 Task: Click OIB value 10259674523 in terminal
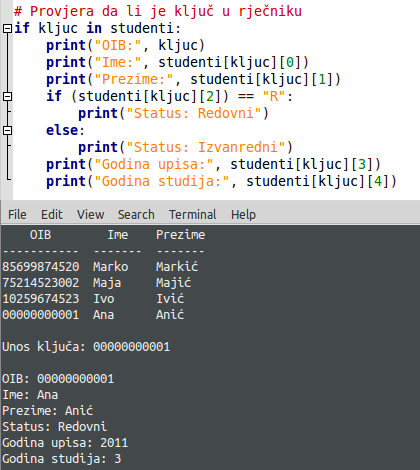41,299
